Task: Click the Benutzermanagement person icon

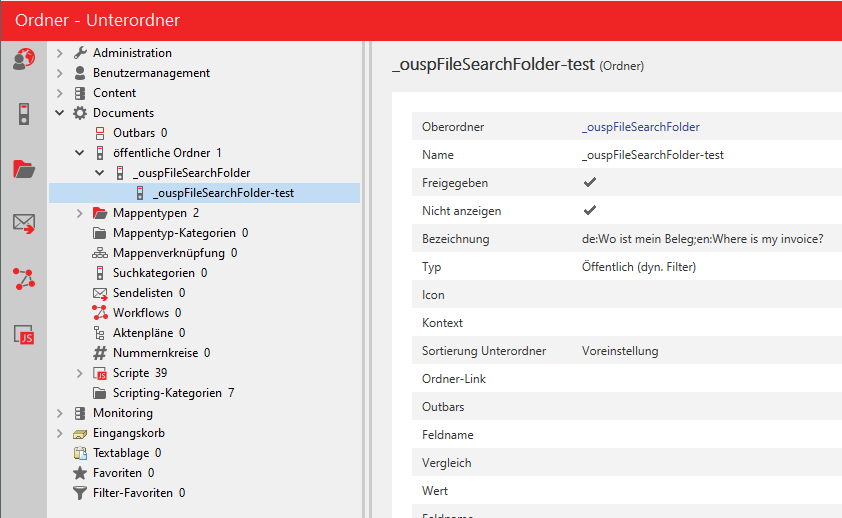Action: (80, 72)
